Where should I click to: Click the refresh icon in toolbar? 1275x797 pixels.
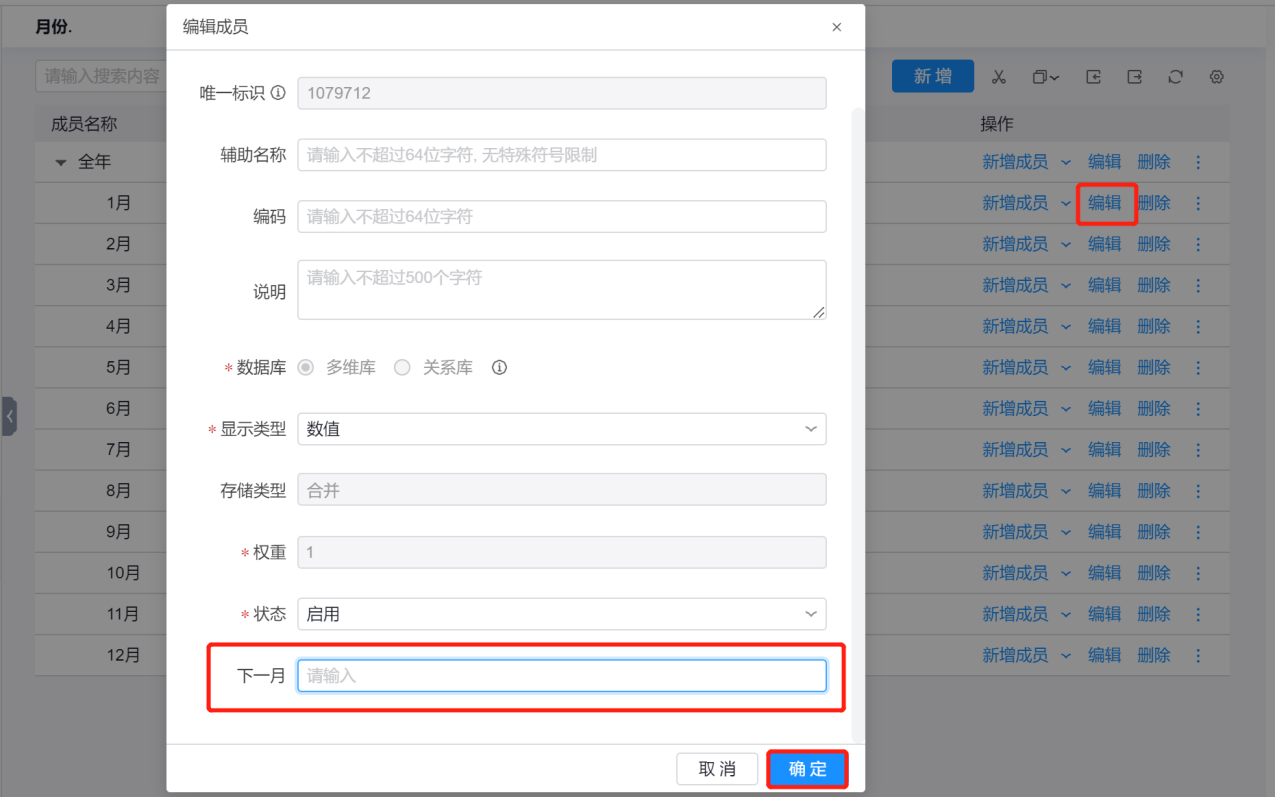1176,77
